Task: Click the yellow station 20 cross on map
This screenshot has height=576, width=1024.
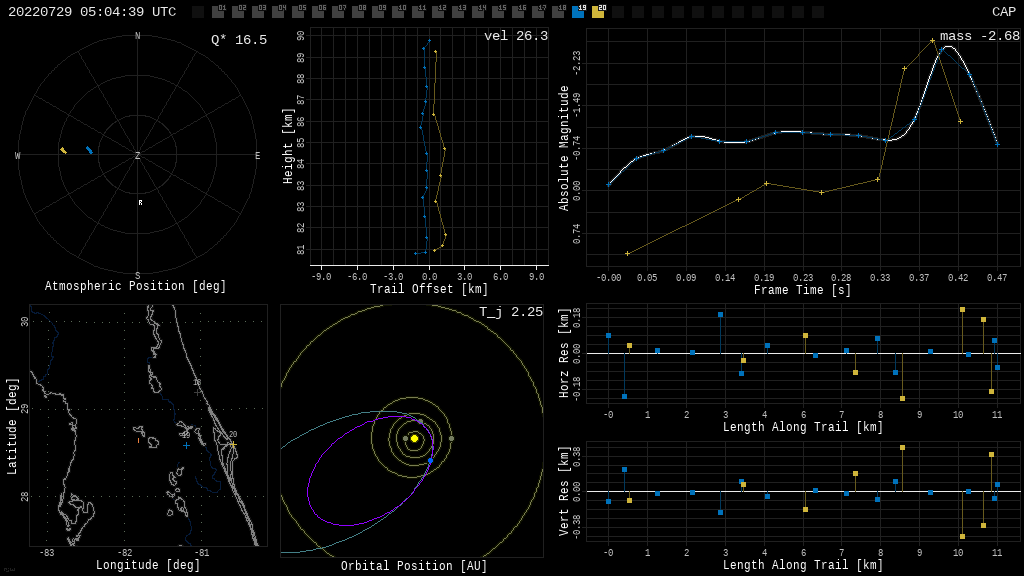Action: (233, 444)
